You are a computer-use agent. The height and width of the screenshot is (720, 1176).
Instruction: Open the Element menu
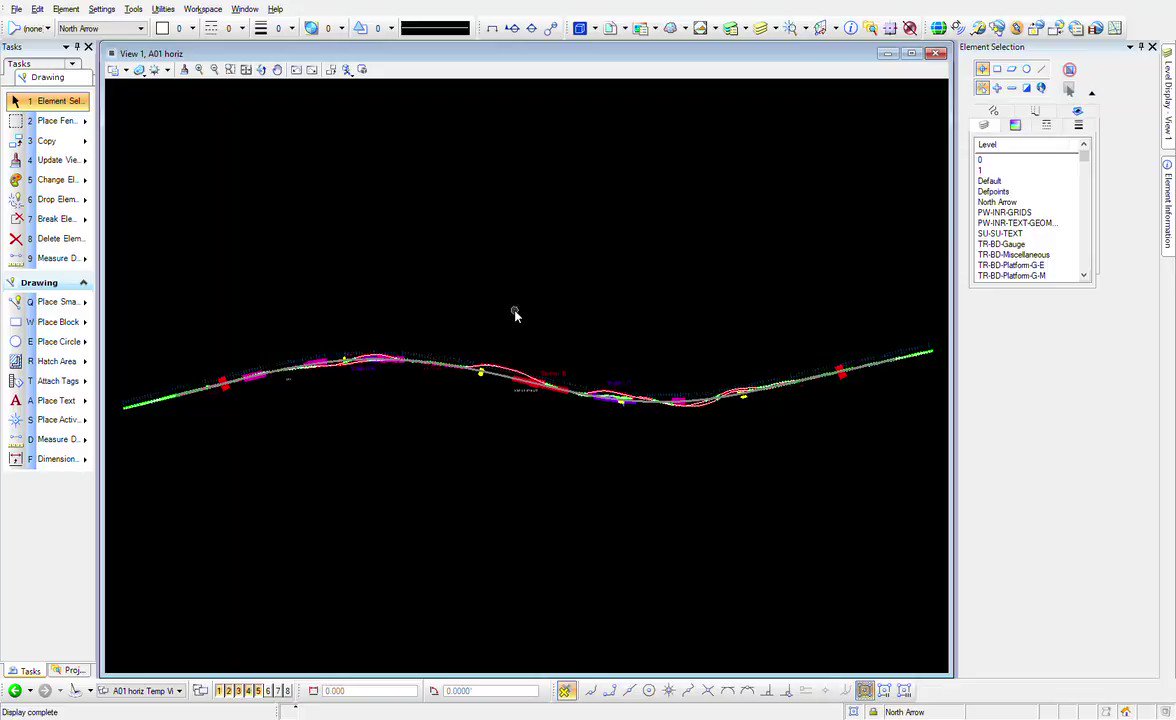pos(66,9)
